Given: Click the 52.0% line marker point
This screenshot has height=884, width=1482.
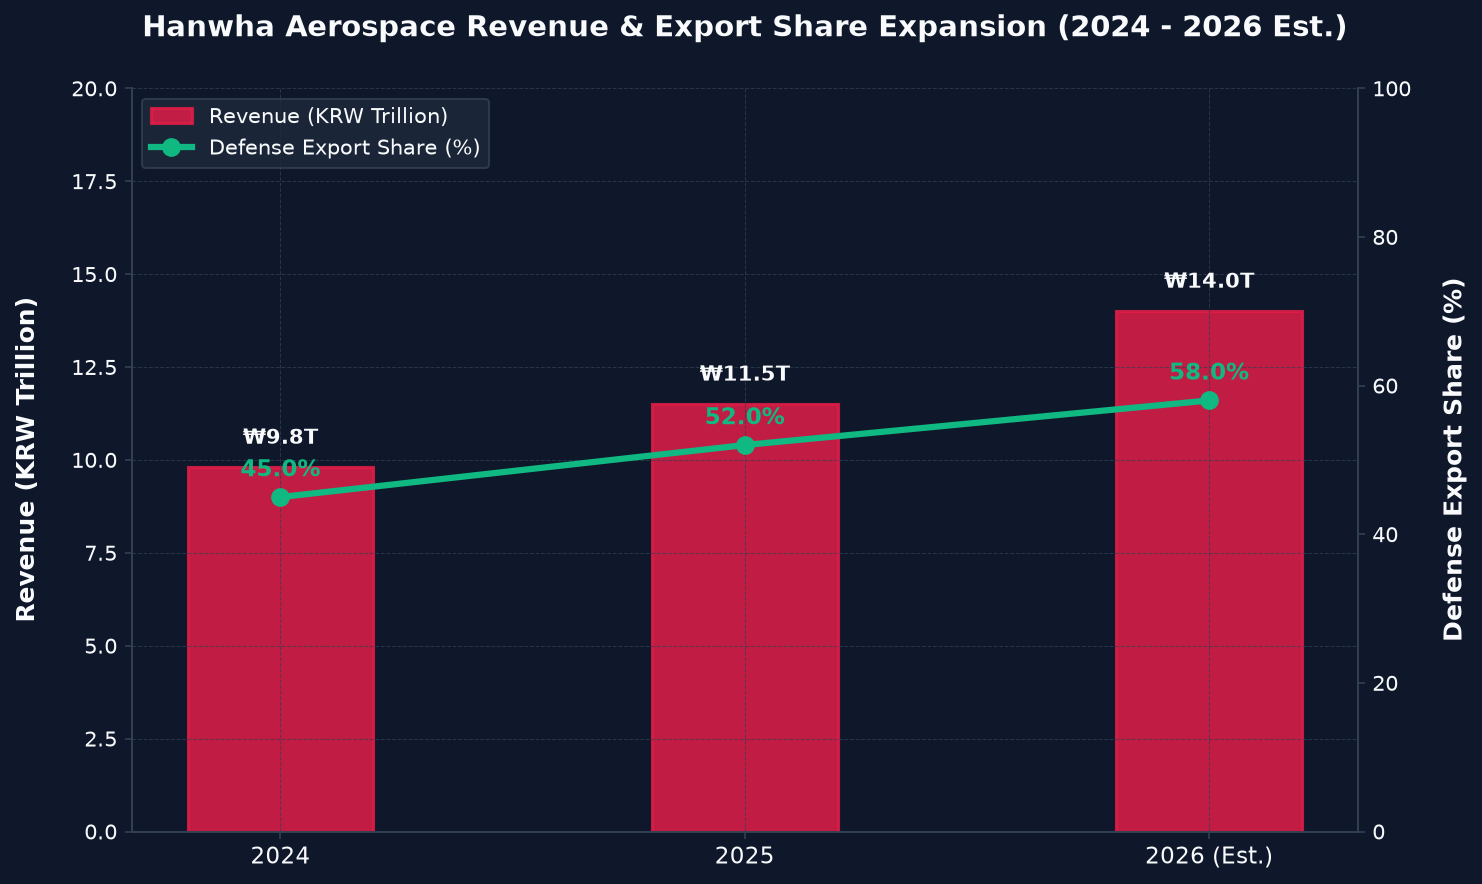Looking at the screenshot, I should tap(745, 445).
